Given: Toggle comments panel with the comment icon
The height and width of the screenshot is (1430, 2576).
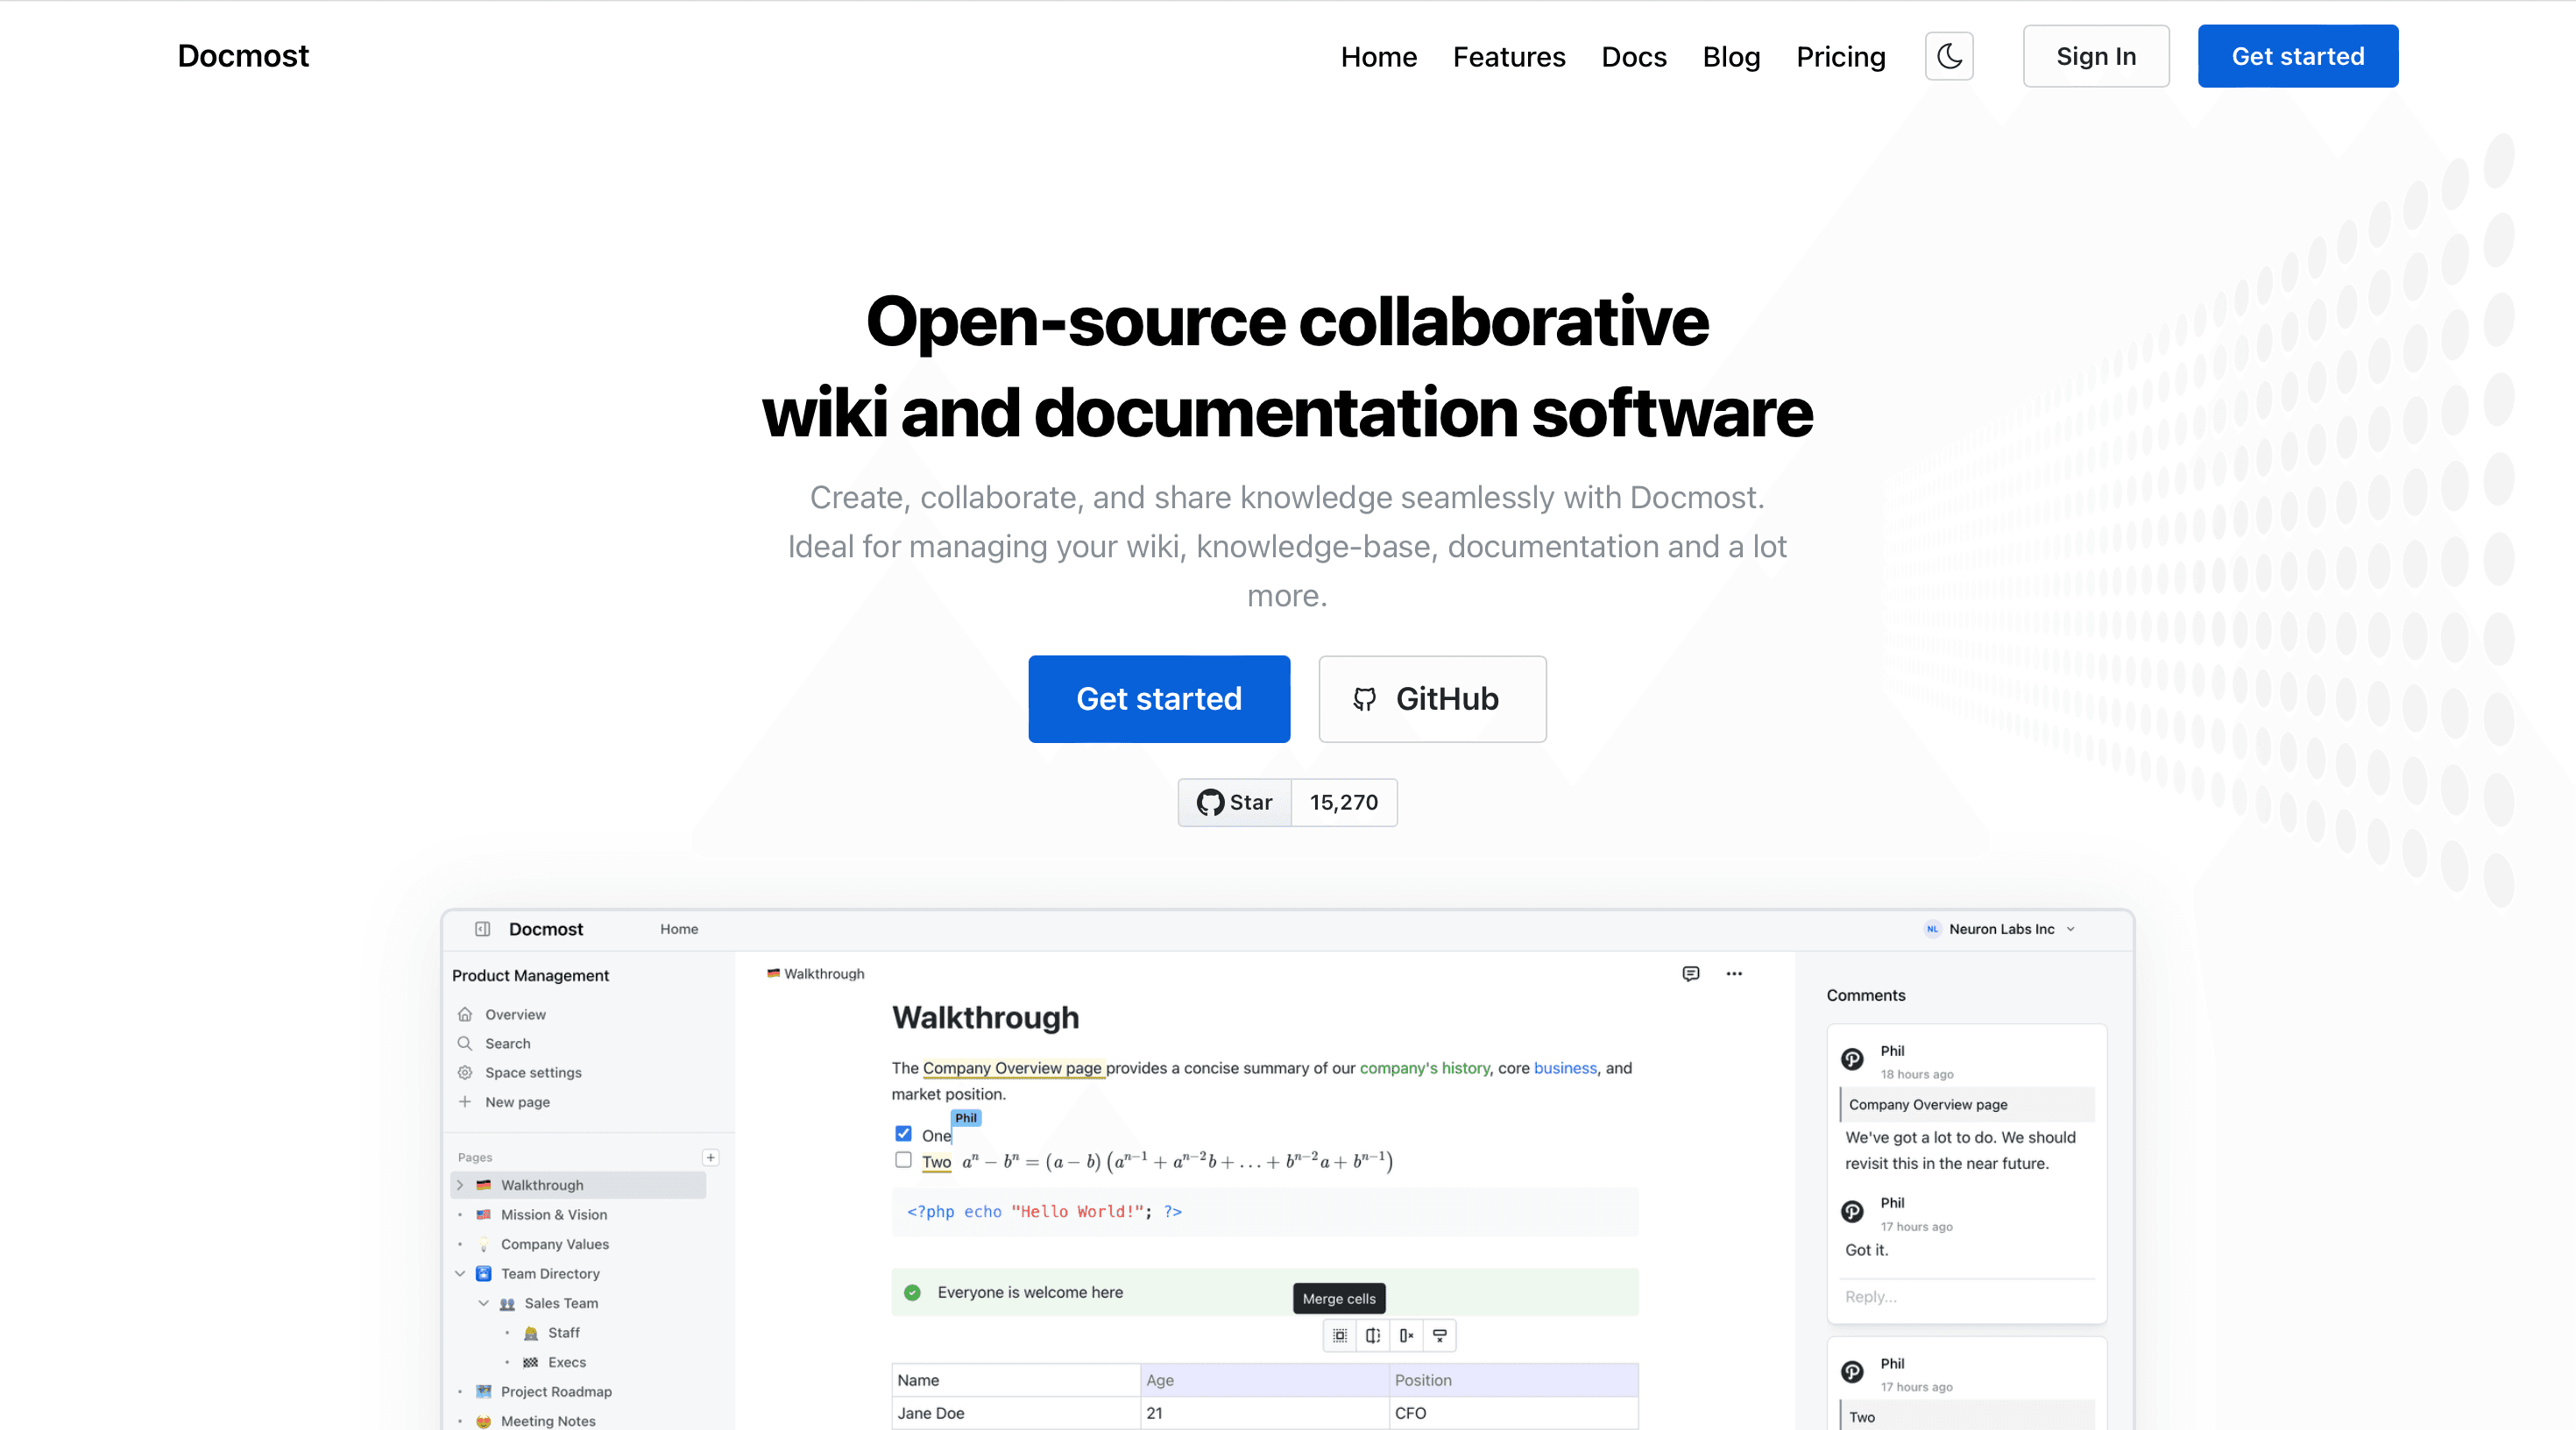Looking at the screenshot, I should pyautogui.click(x=1690, y=973).
